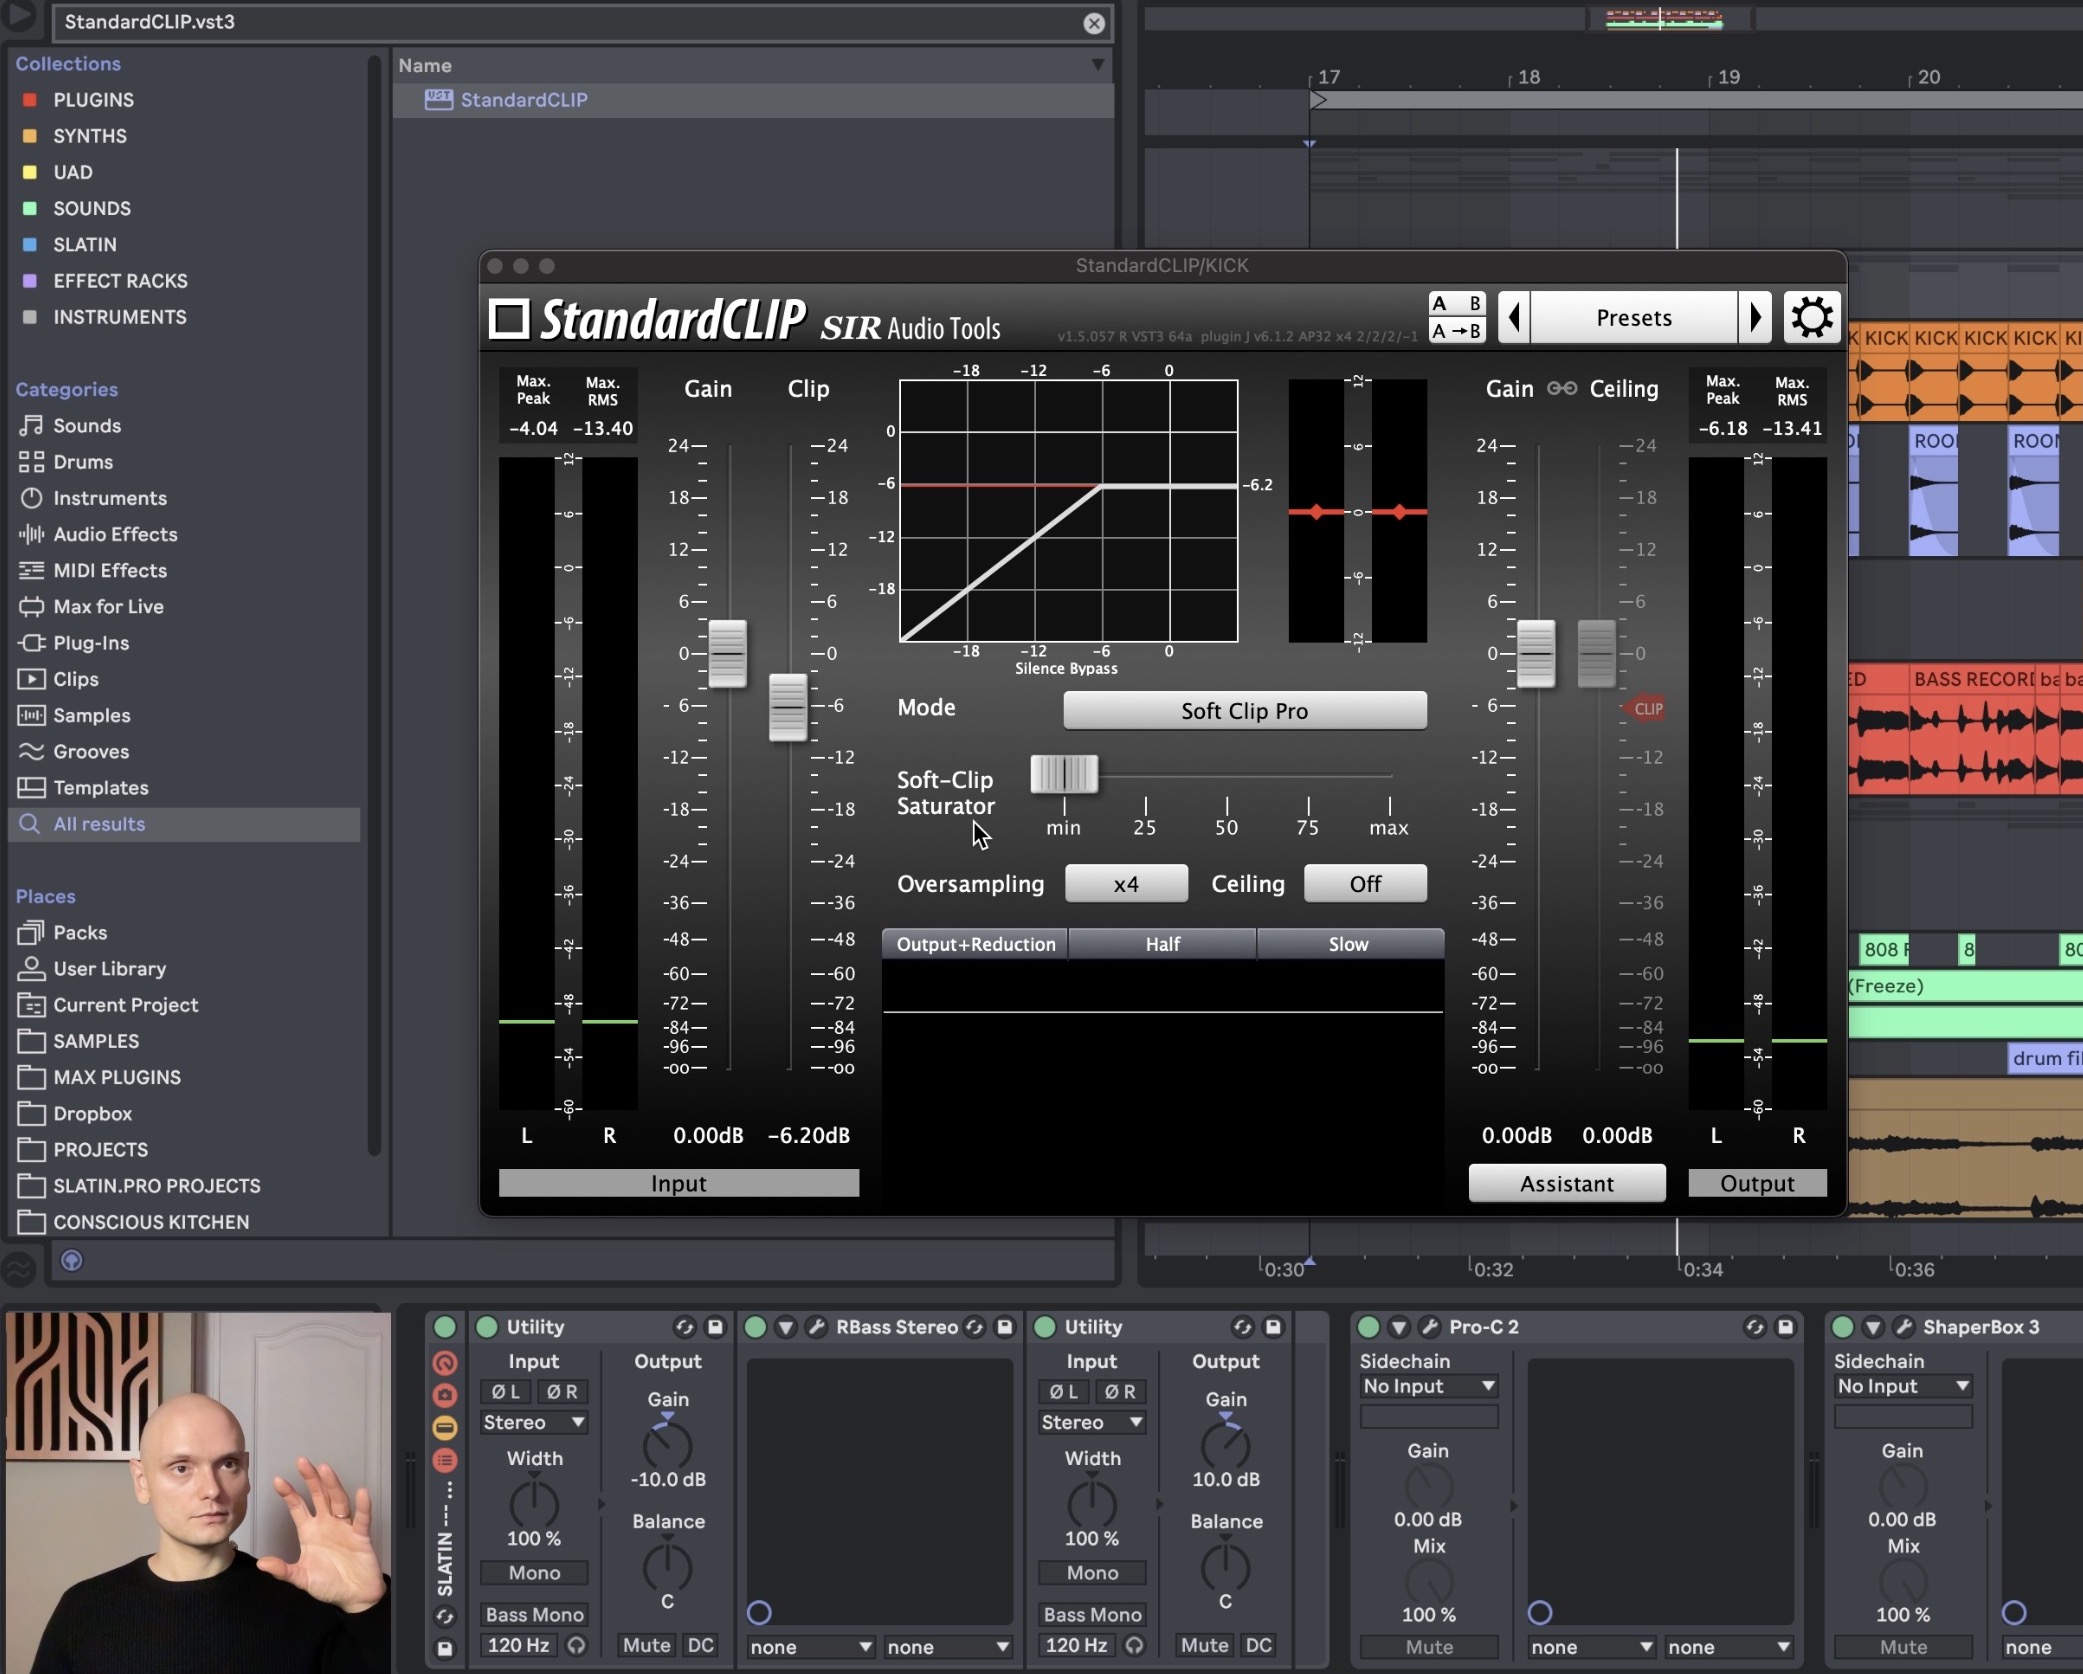The image size is (2083, 1674).
Task: Click the rack's red list icon
Action: 445,1460
